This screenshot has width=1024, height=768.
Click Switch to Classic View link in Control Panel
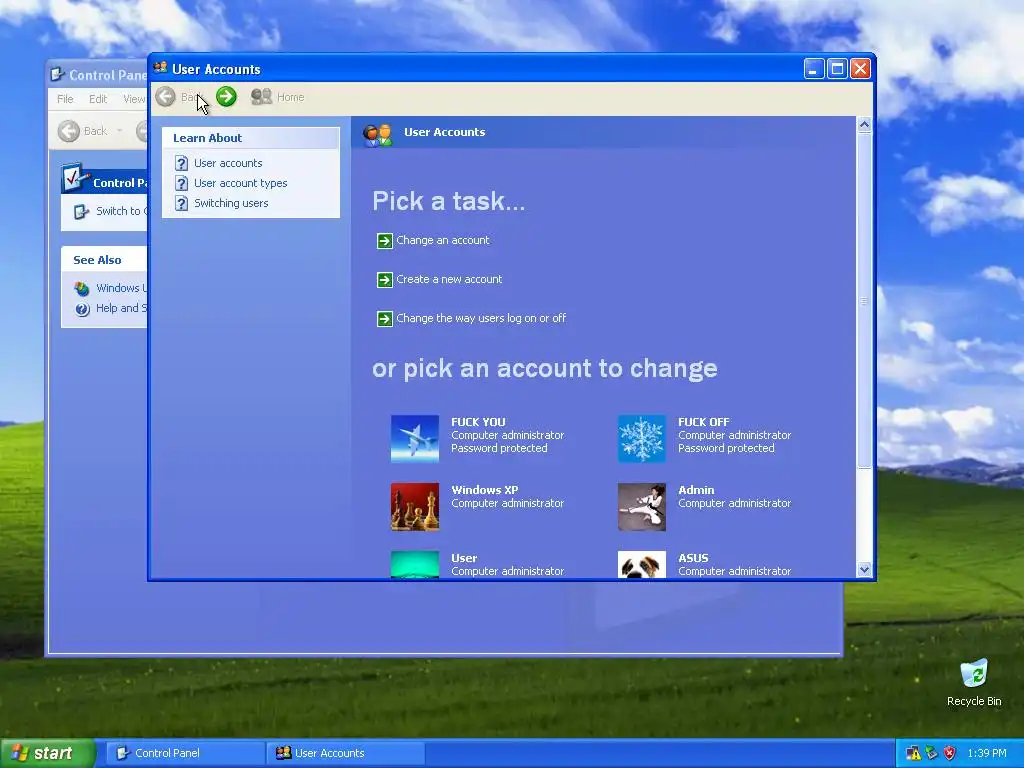point(121,211)
